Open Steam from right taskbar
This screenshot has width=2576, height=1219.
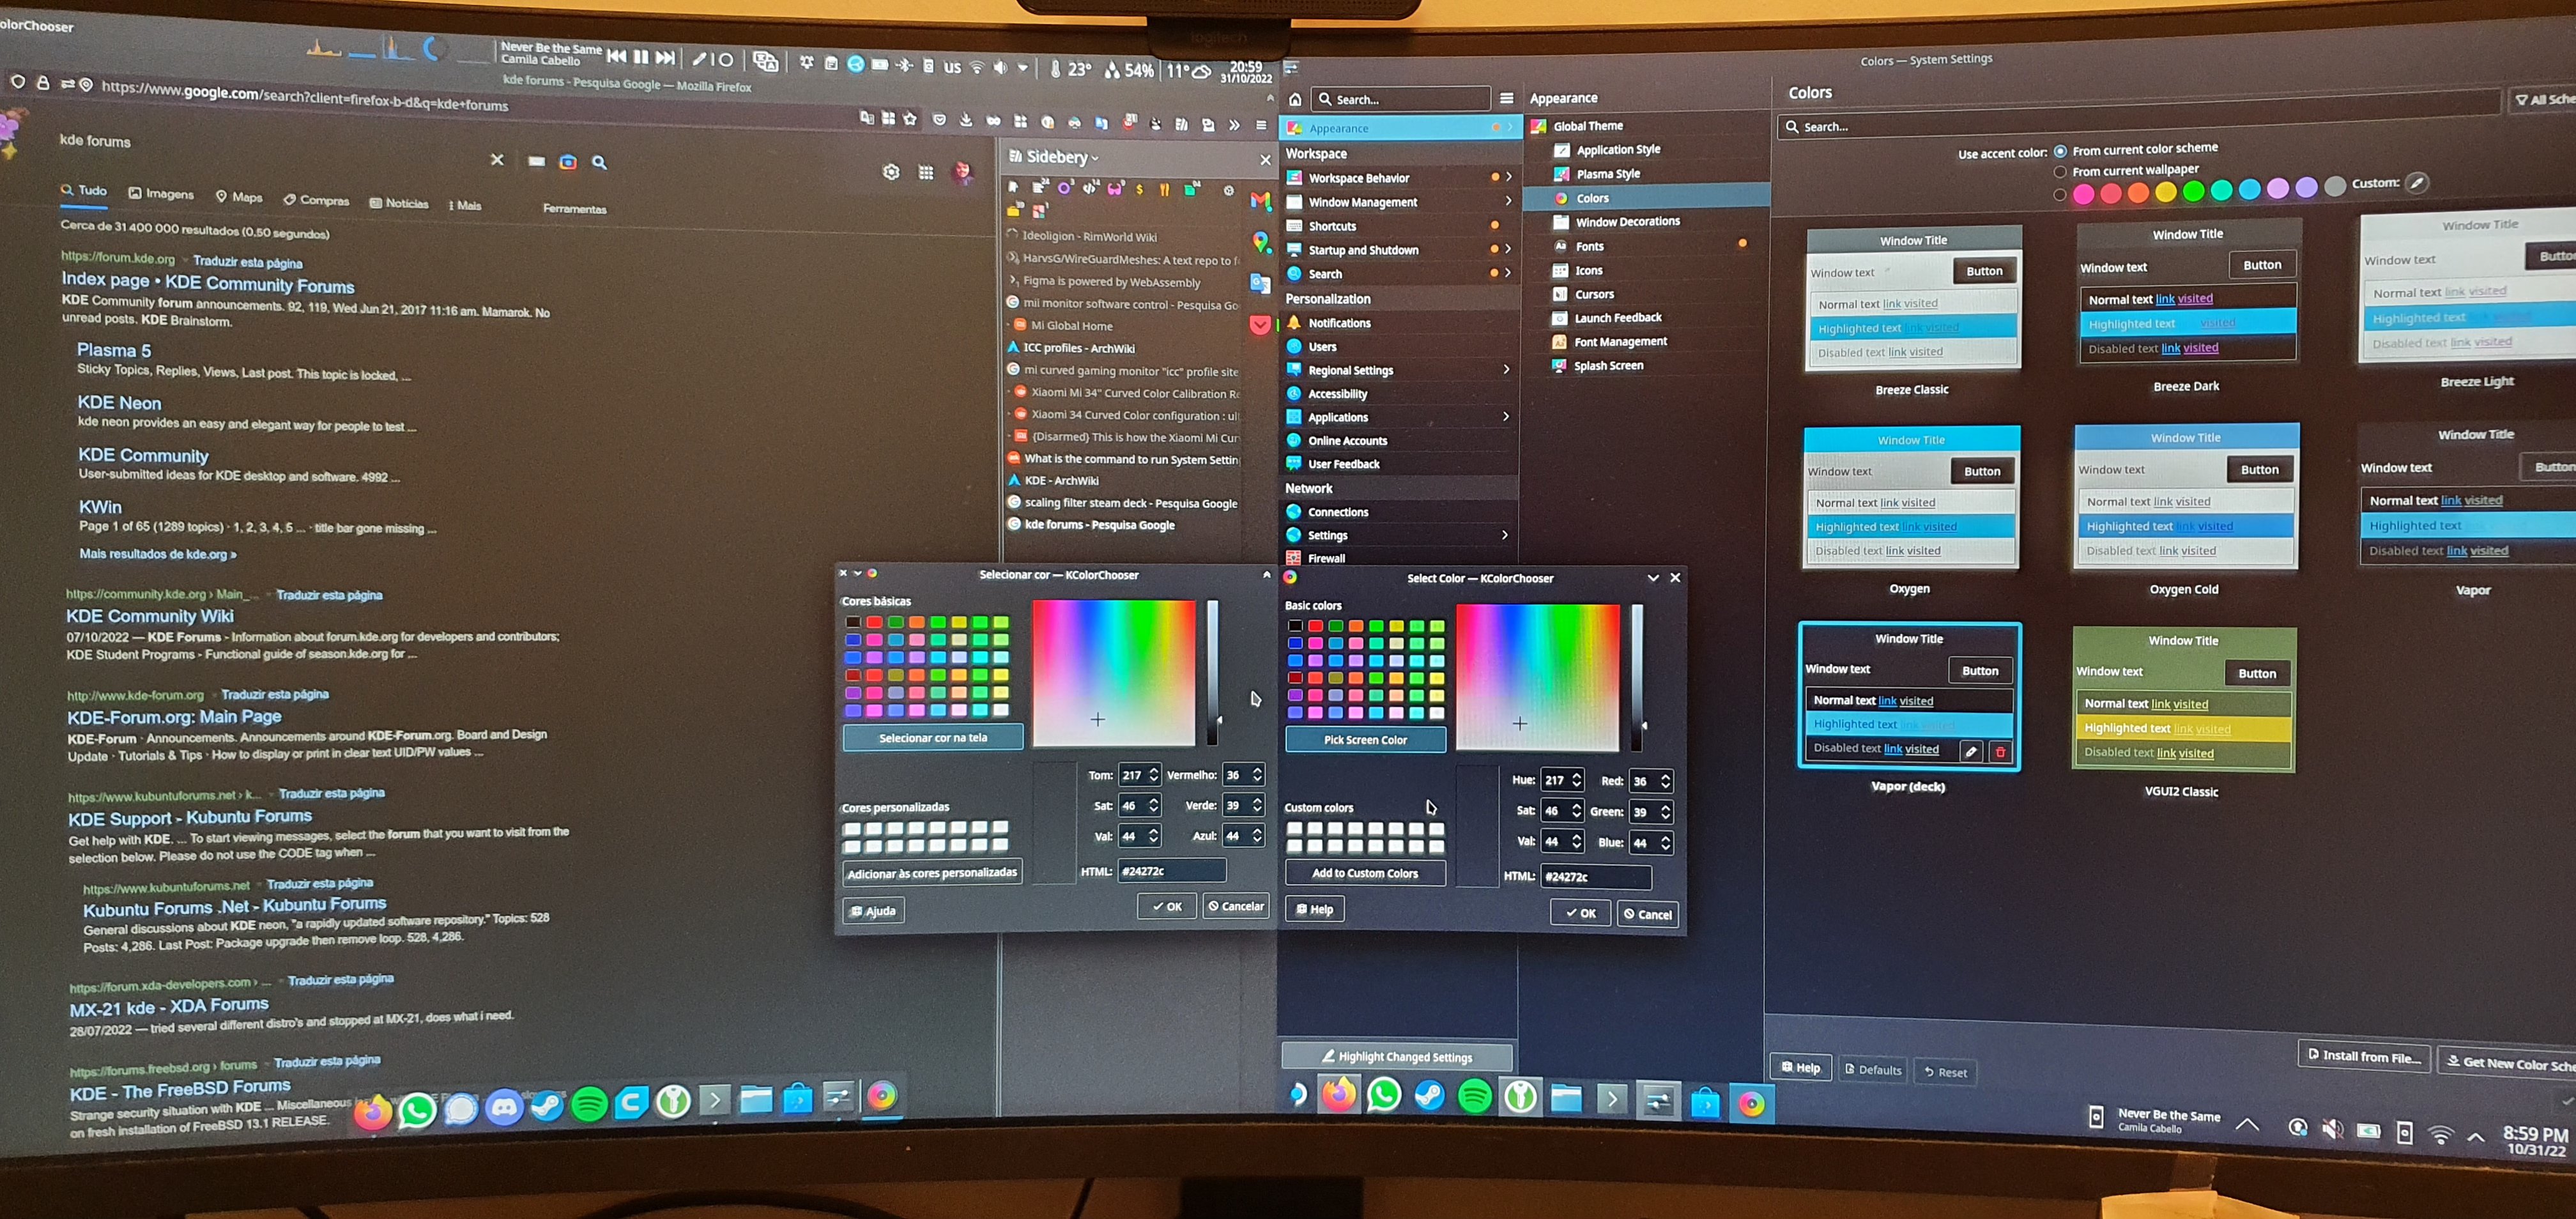[x=1429, y=1096]
